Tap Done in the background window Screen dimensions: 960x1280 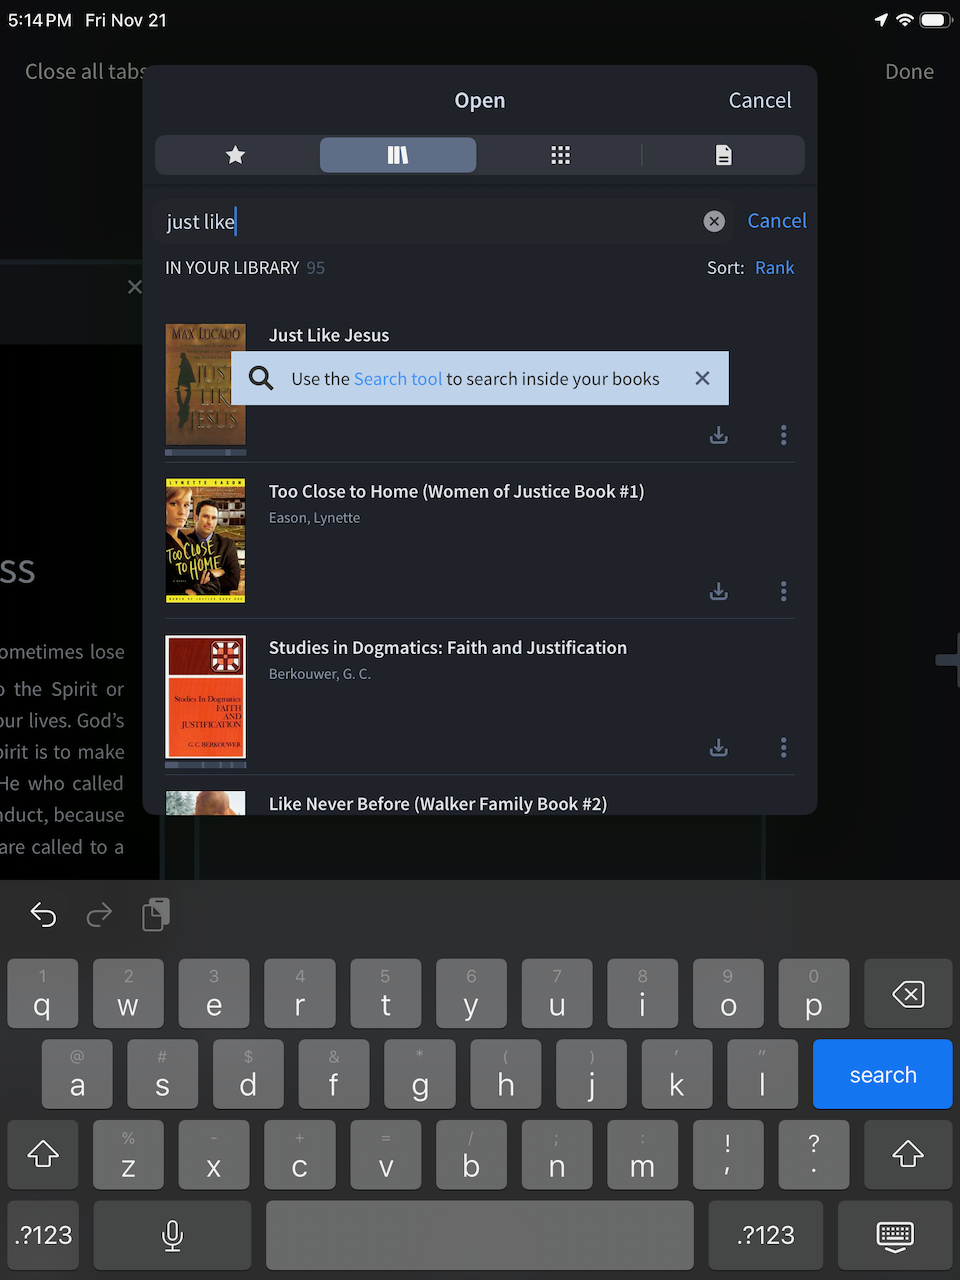click(x=909, y=72)
